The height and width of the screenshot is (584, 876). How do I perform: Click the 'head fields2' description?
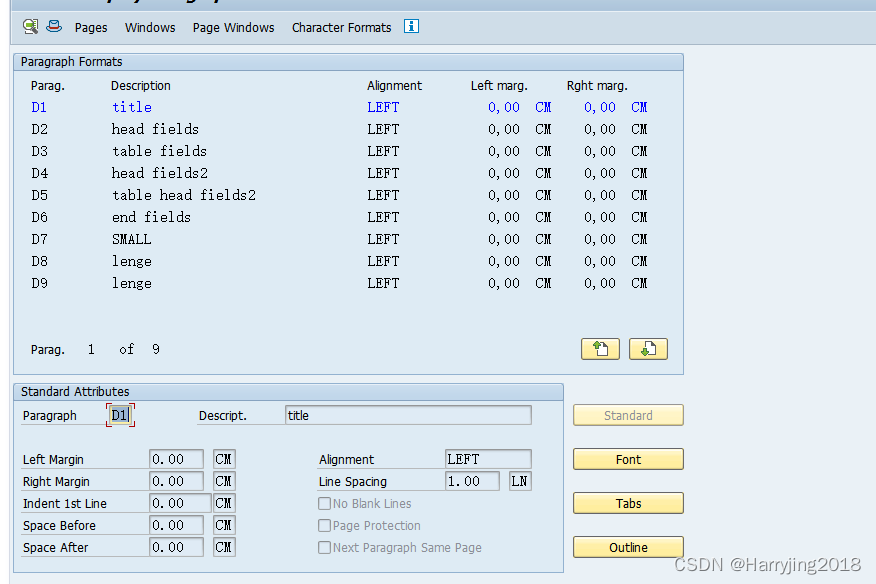159,173
